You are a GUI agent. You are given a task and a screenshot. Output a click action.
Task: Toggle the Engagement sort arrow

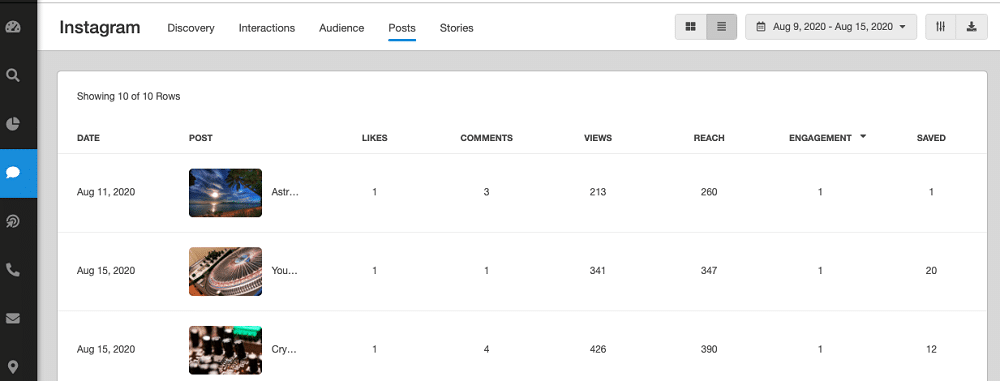(x=863, y=137)
